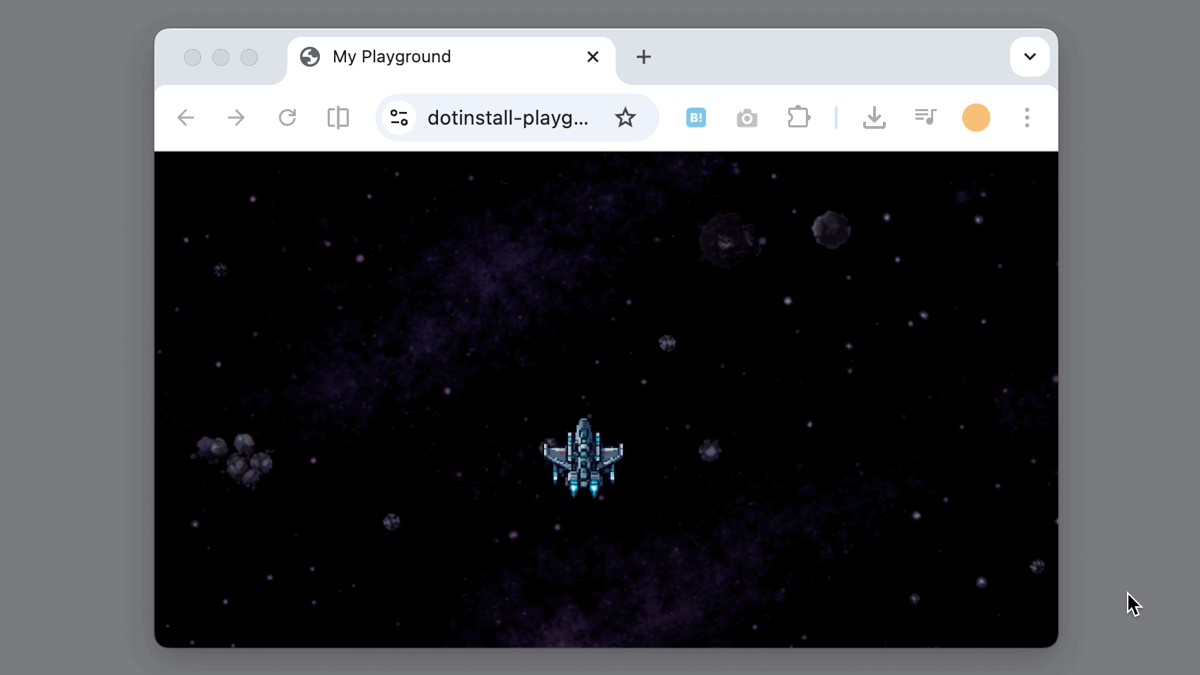Click the spaceship in the game
This screenshot has width=1200, height=675.
(x=583, y=457)
